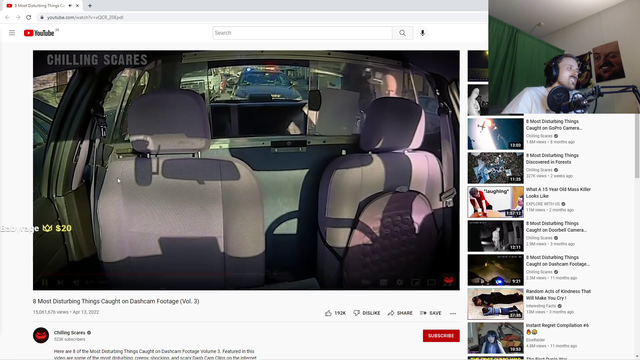Viewport: 640px width, 360px height.
Task: Click the main video frame
Action: coord(246,170)
